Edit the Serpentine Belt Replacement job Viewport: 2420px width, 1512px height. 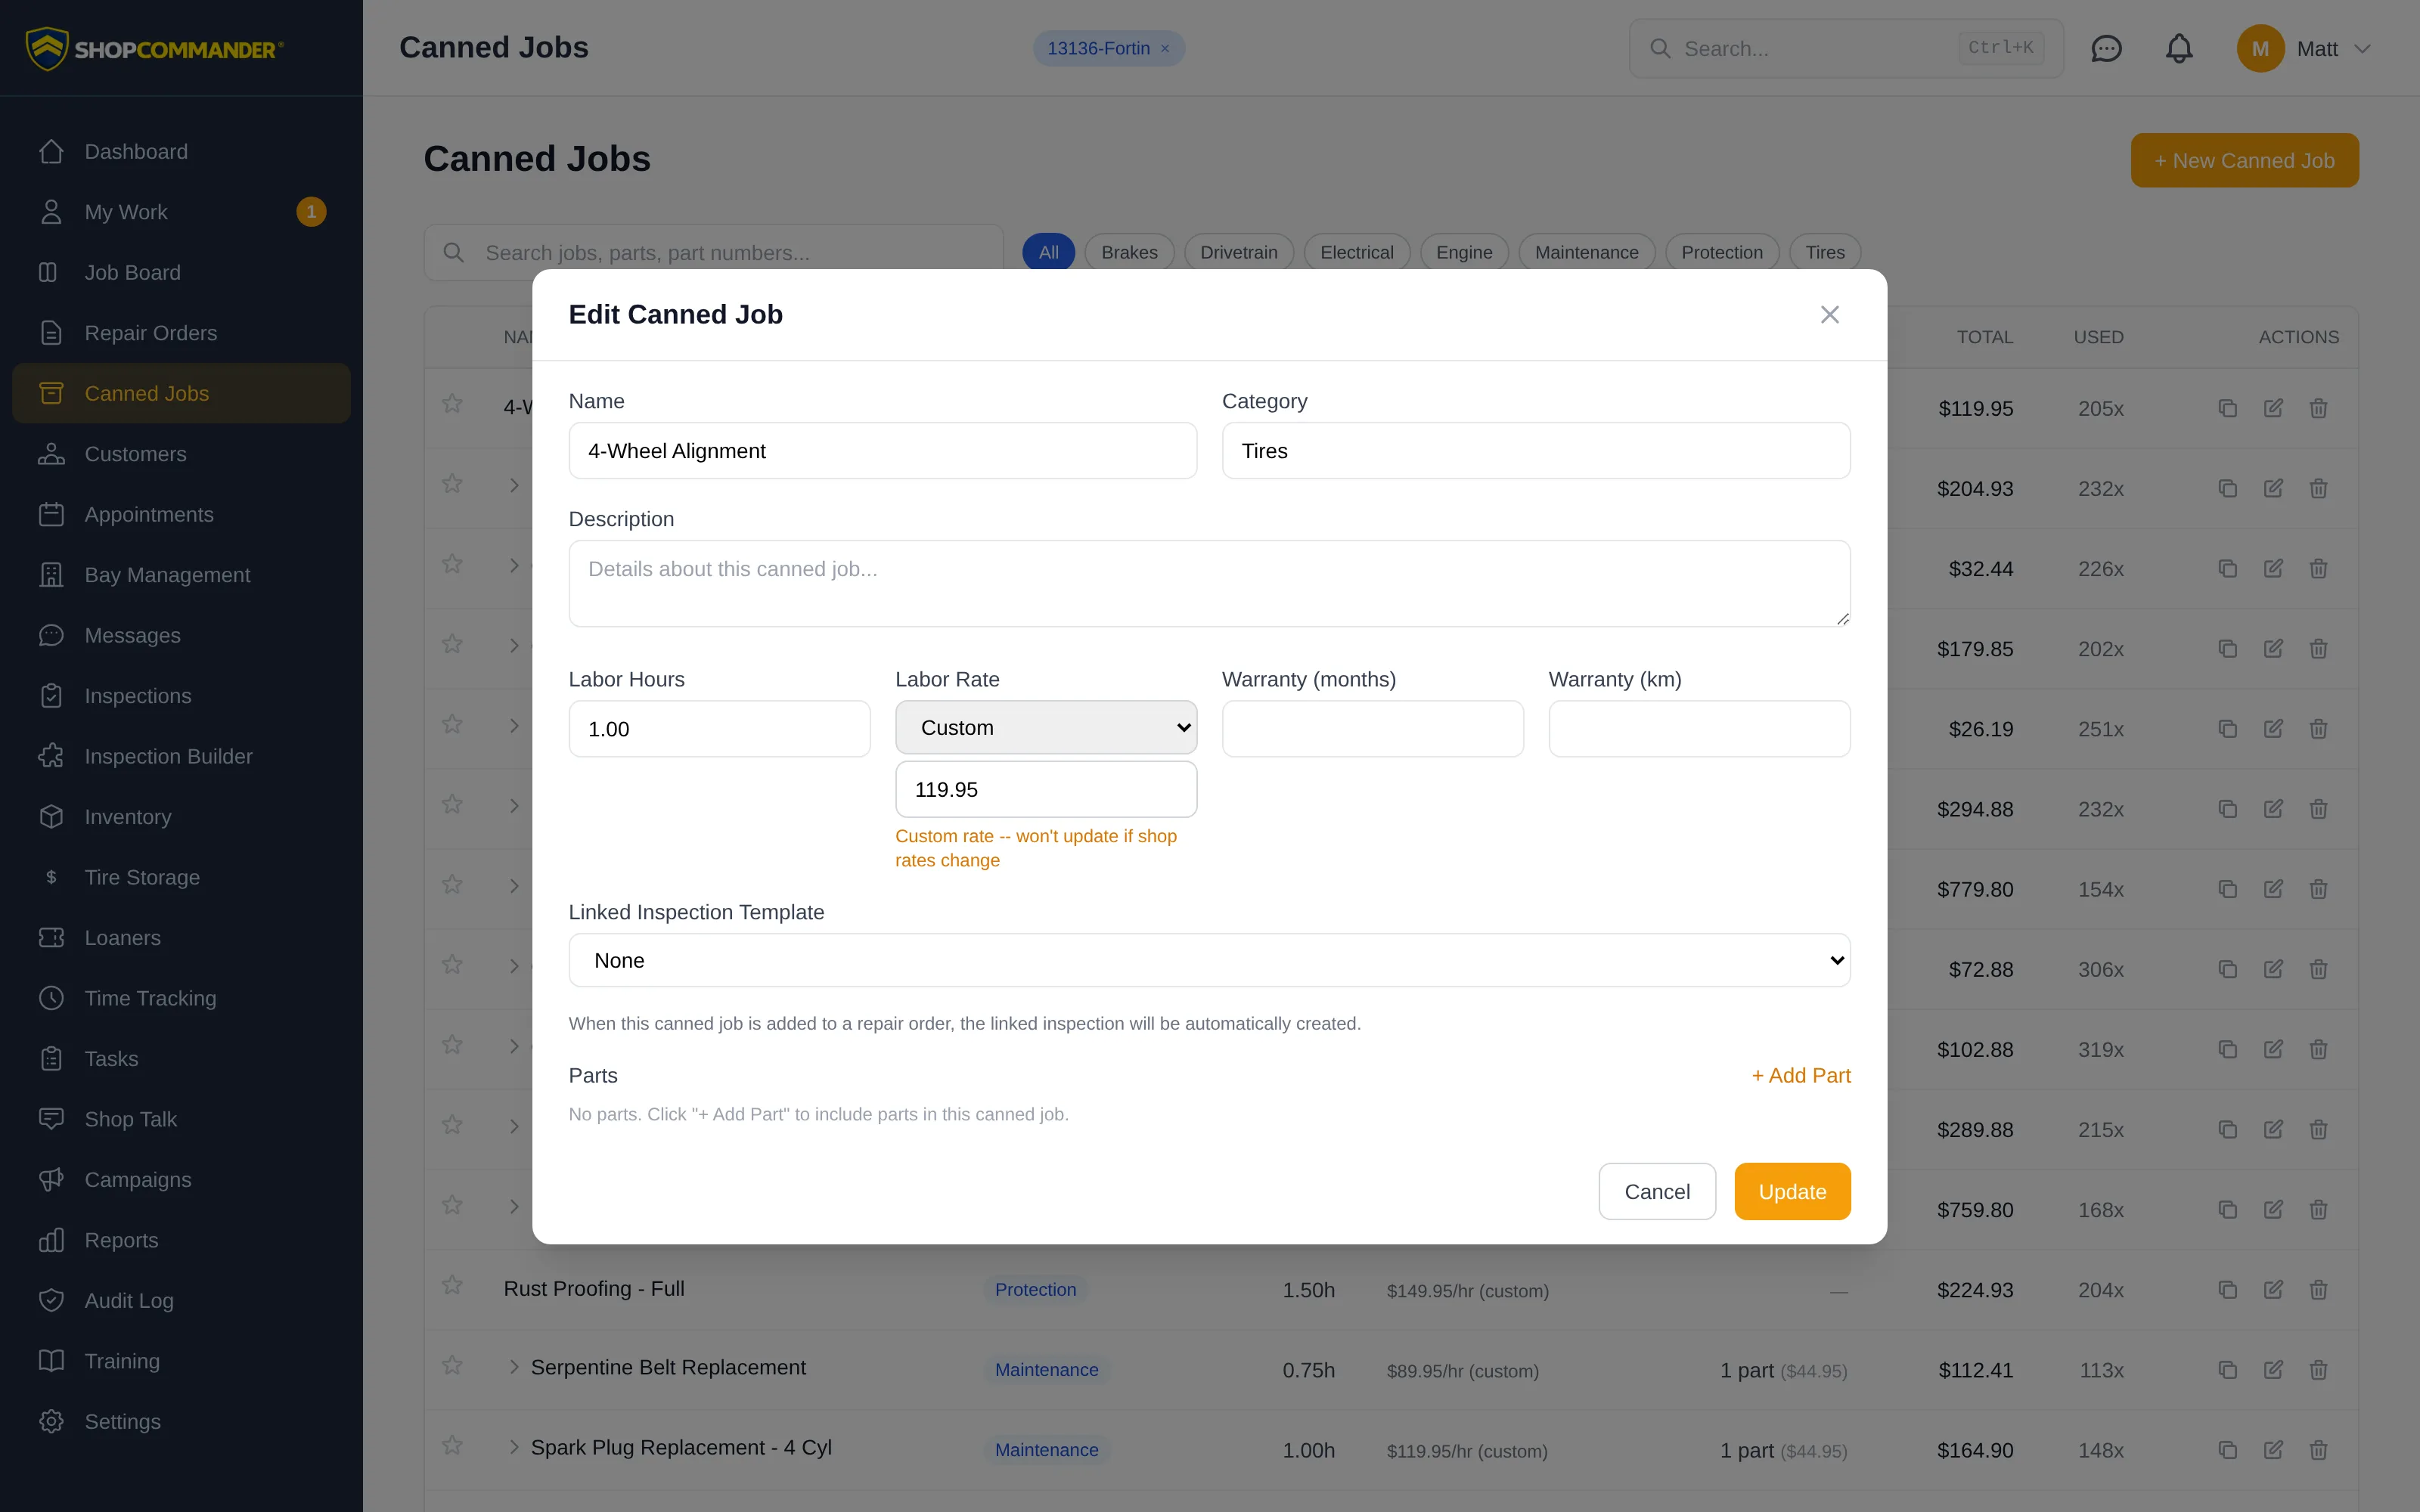click(x=2273, y=1370)
